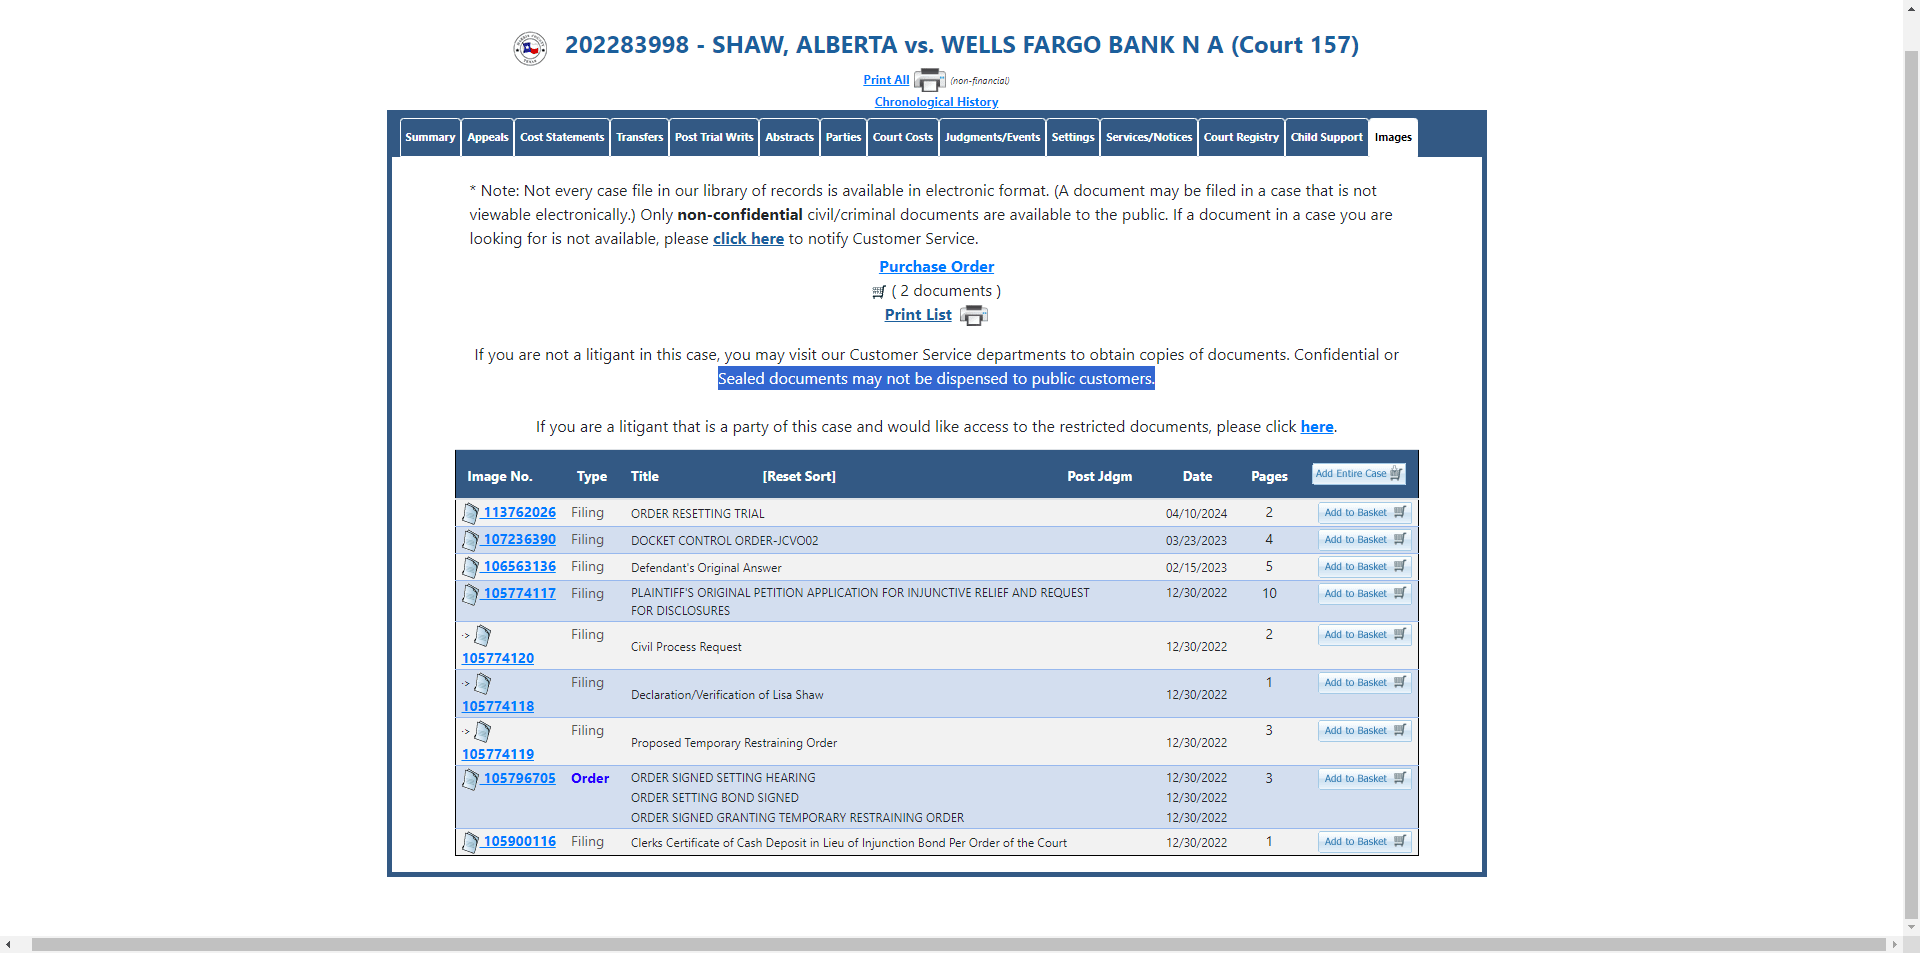
Task: Switch to the Summary tab
Action: (x=430, y=137)
